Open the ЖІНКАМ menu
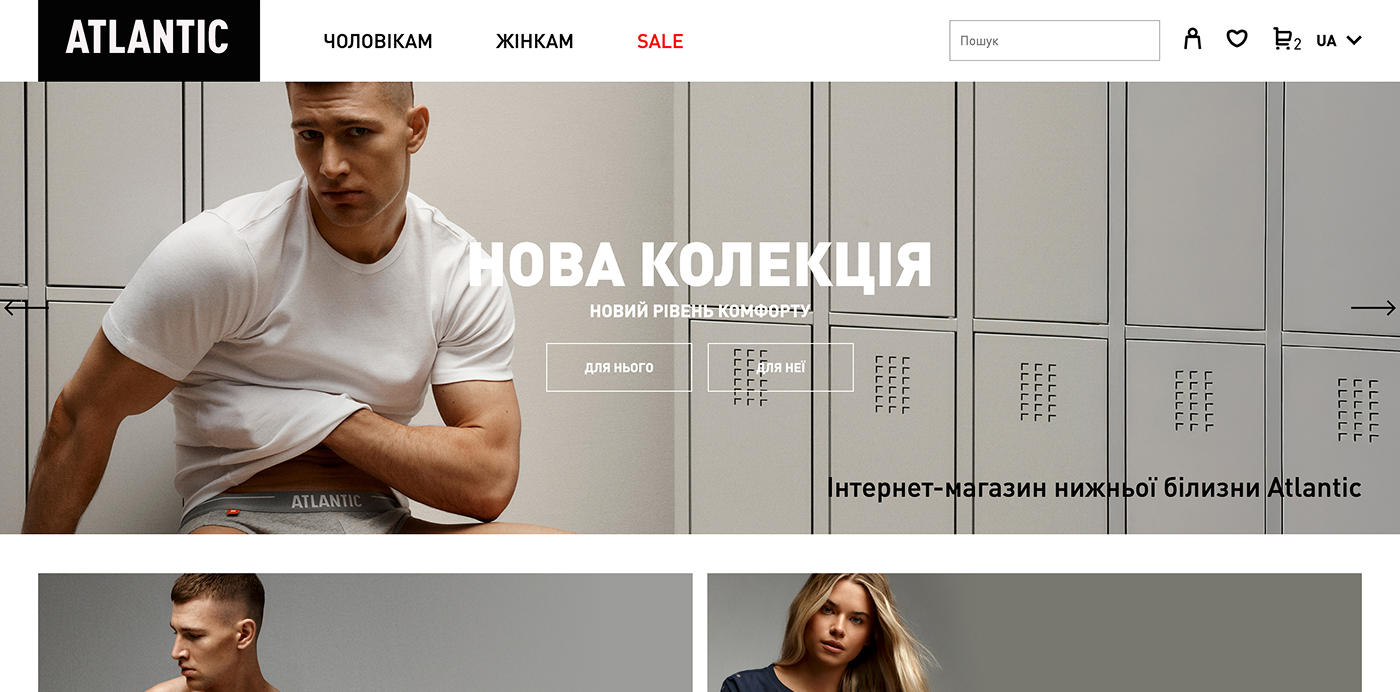 coord(535,41)
